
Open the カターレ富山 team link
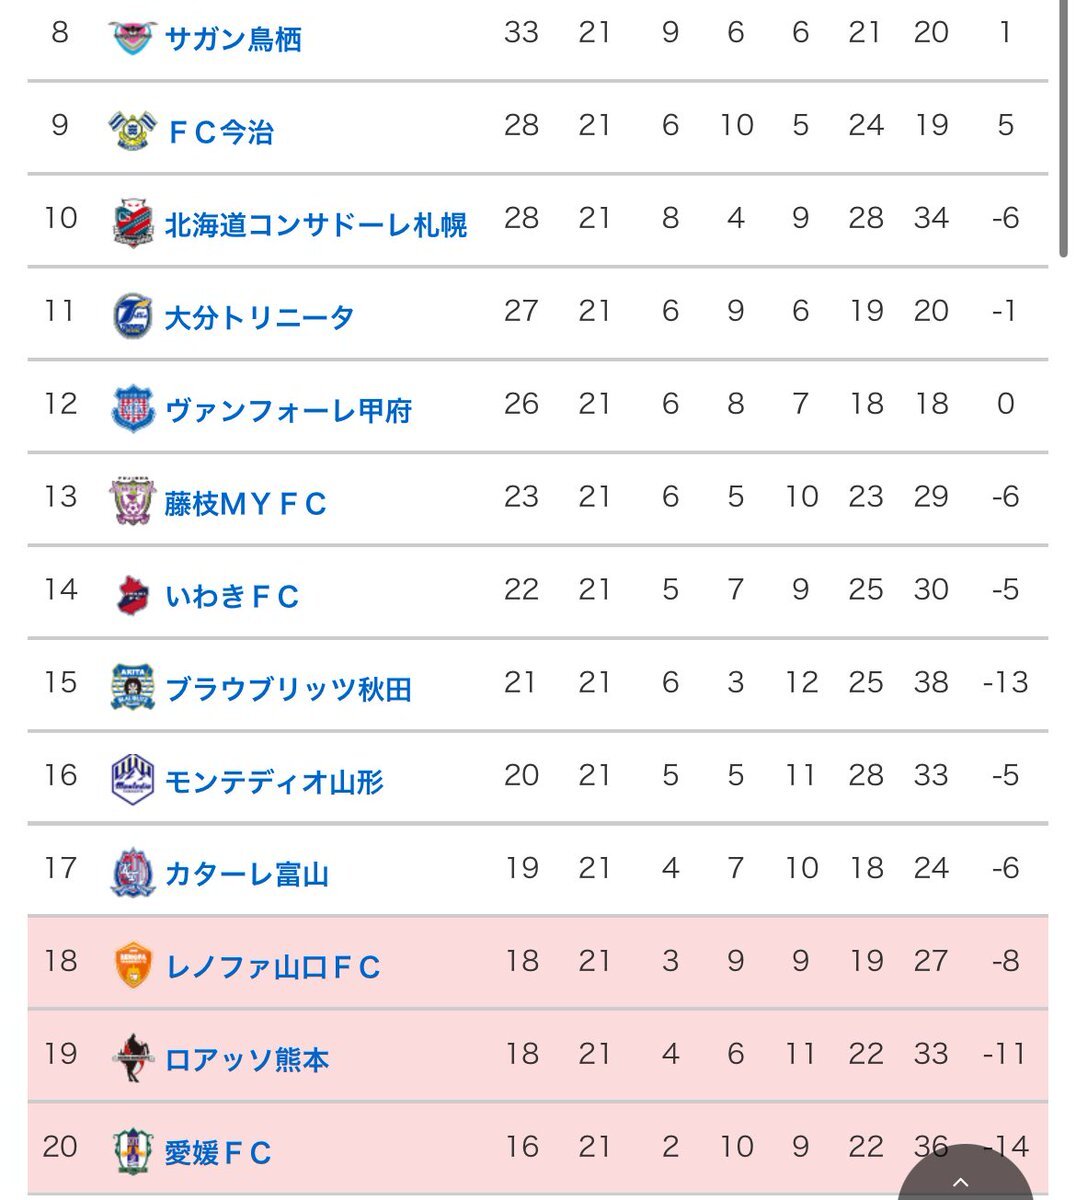247,874
